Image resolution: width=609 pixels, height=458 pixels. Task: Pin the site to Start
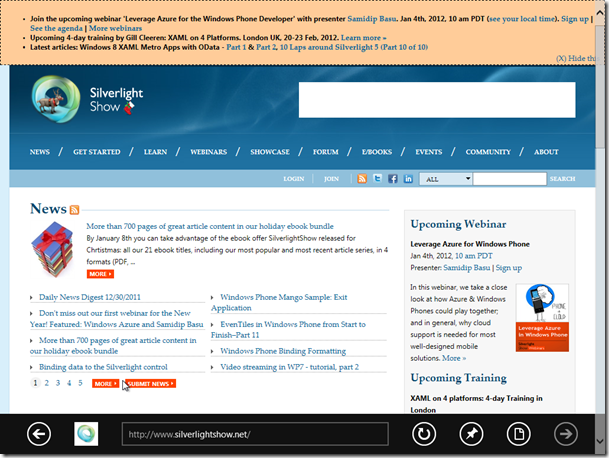tap(471, 434)
